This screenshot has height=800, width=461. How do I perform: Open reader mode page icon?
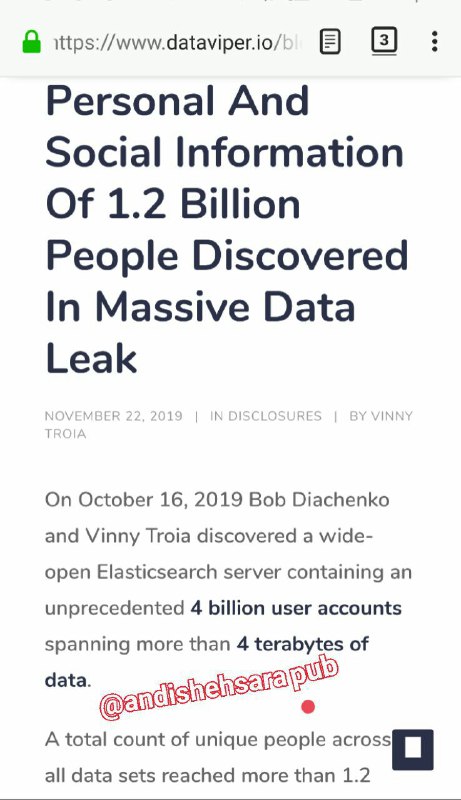[330, 42]
